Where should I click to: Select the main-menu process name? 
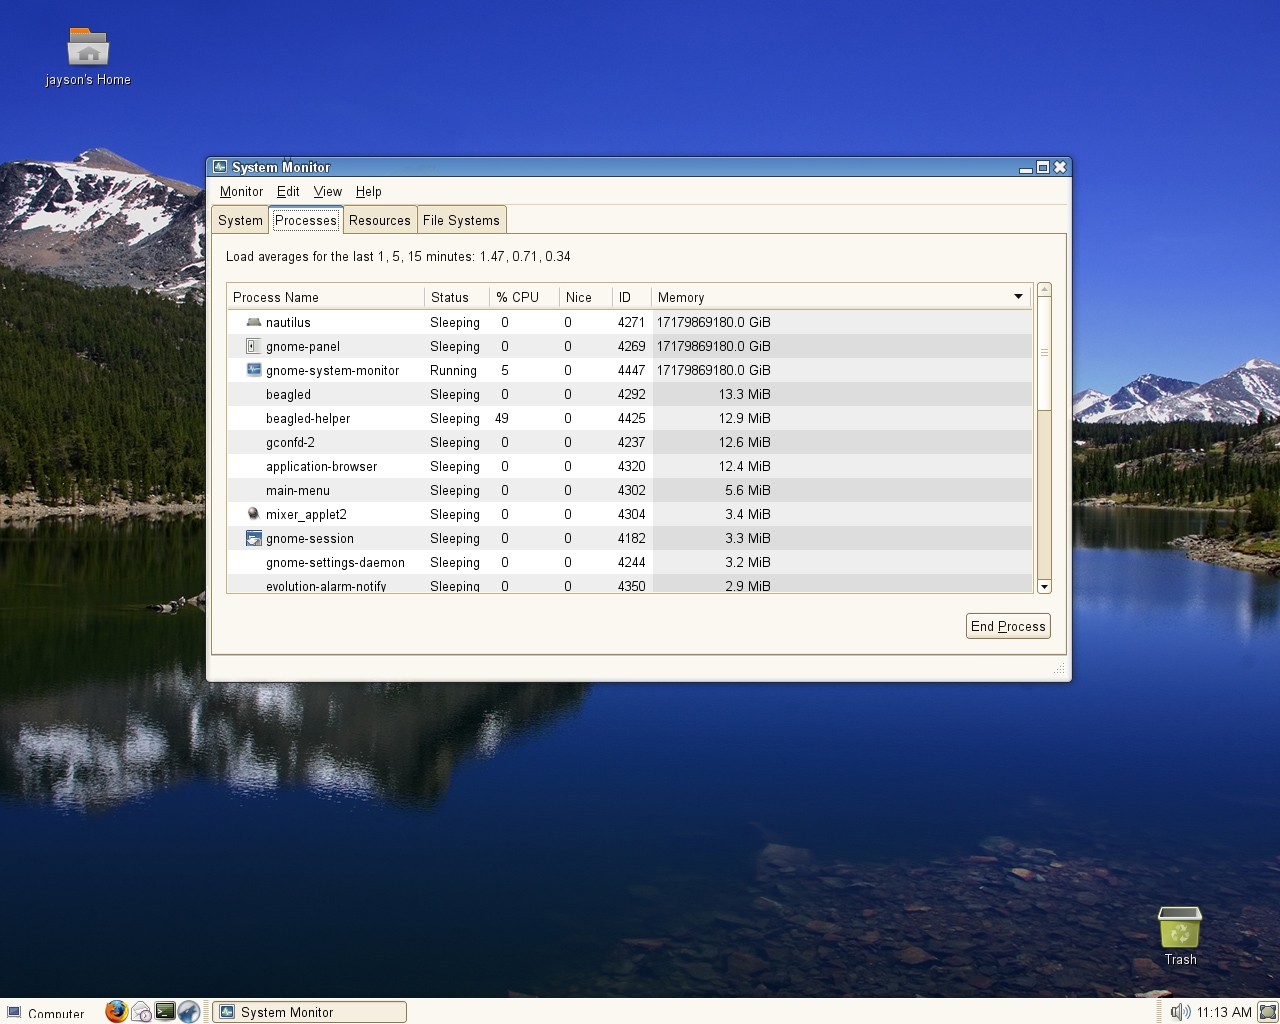click(x=298, y=490)
